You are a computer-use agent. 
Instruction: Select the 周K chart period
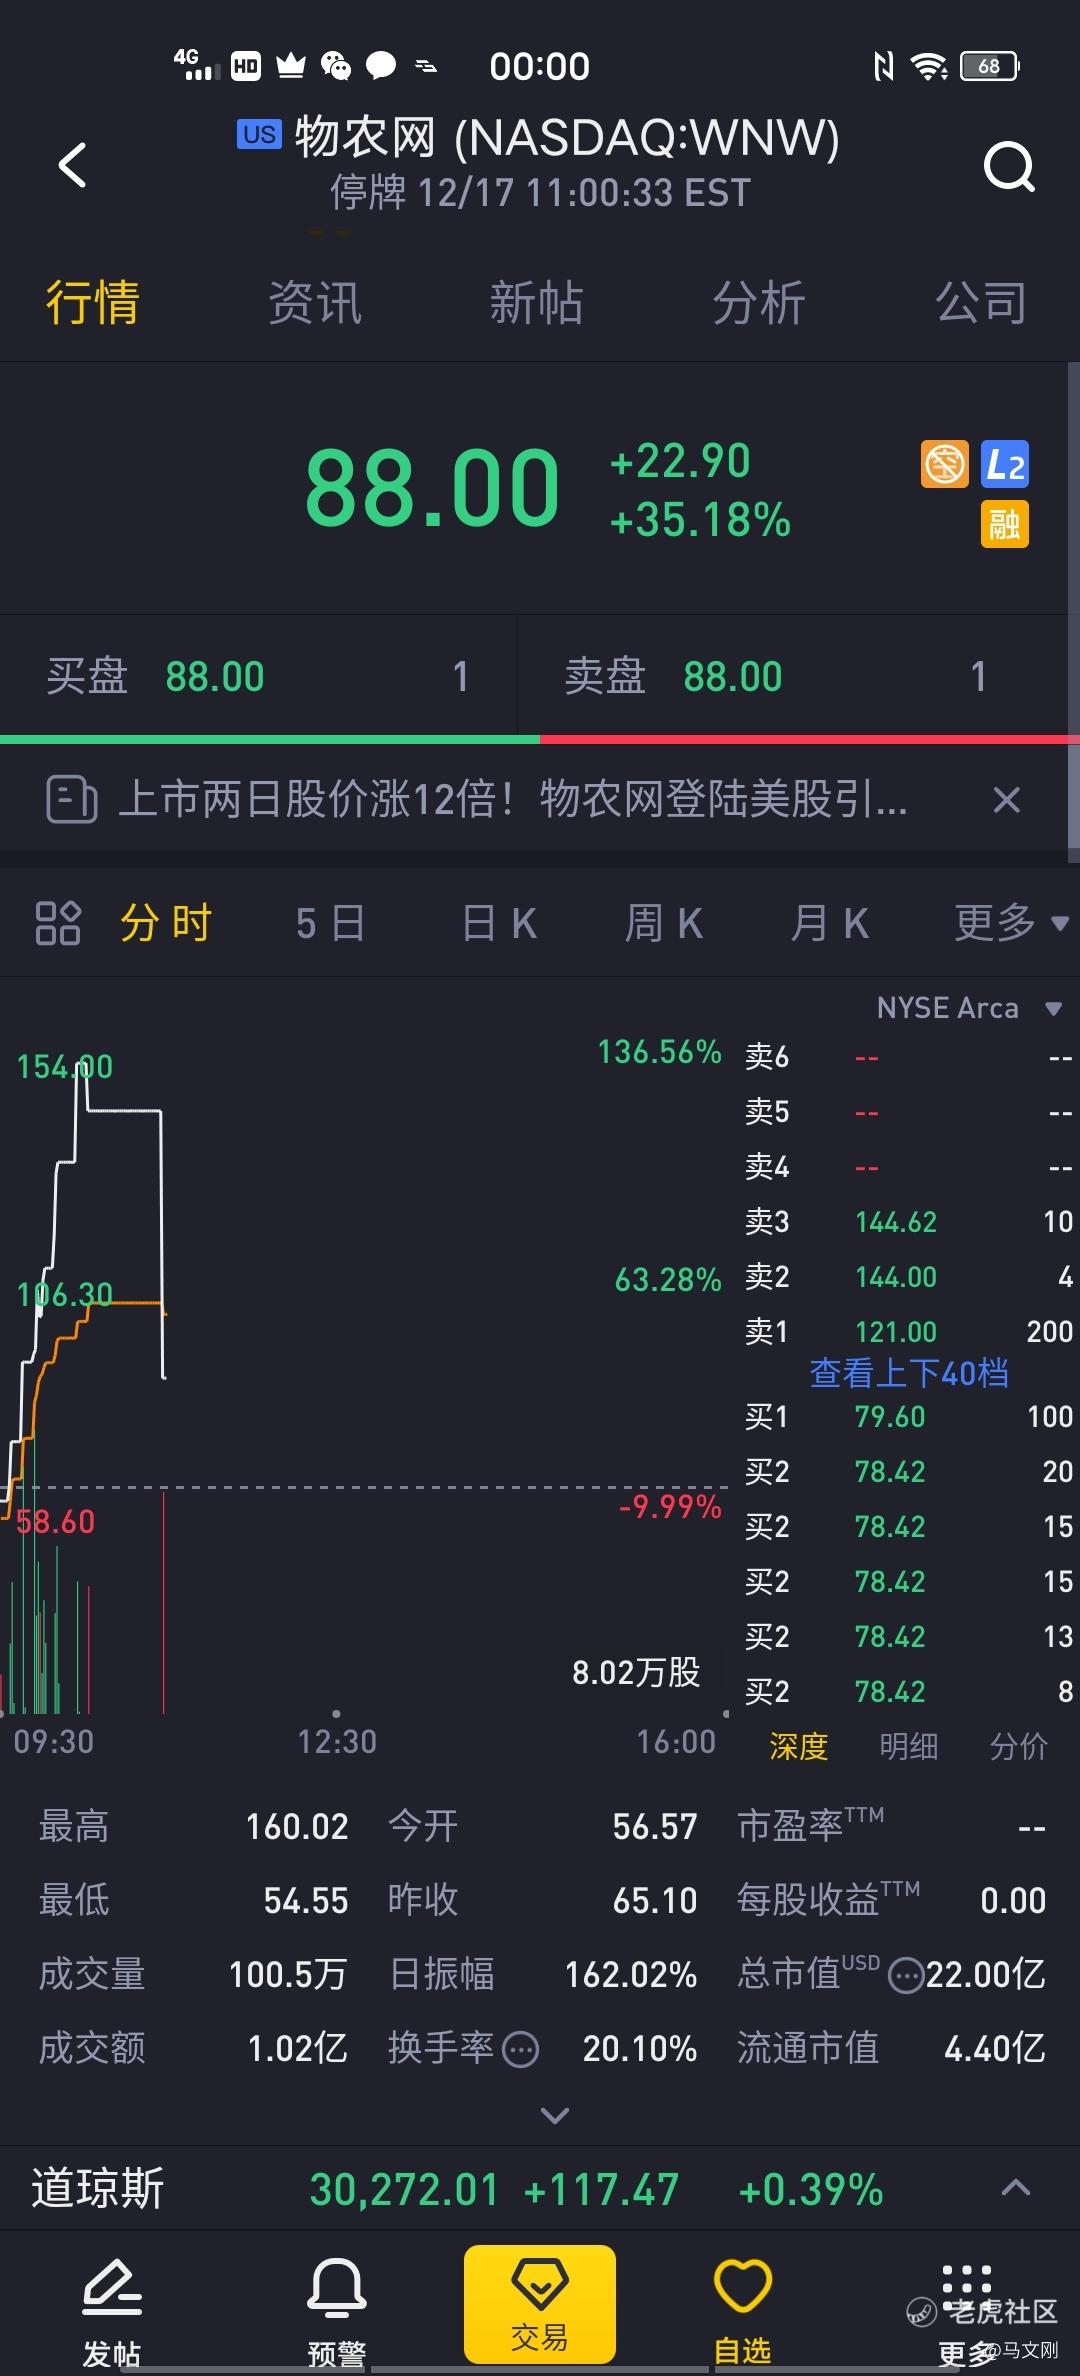pos(664,922)
